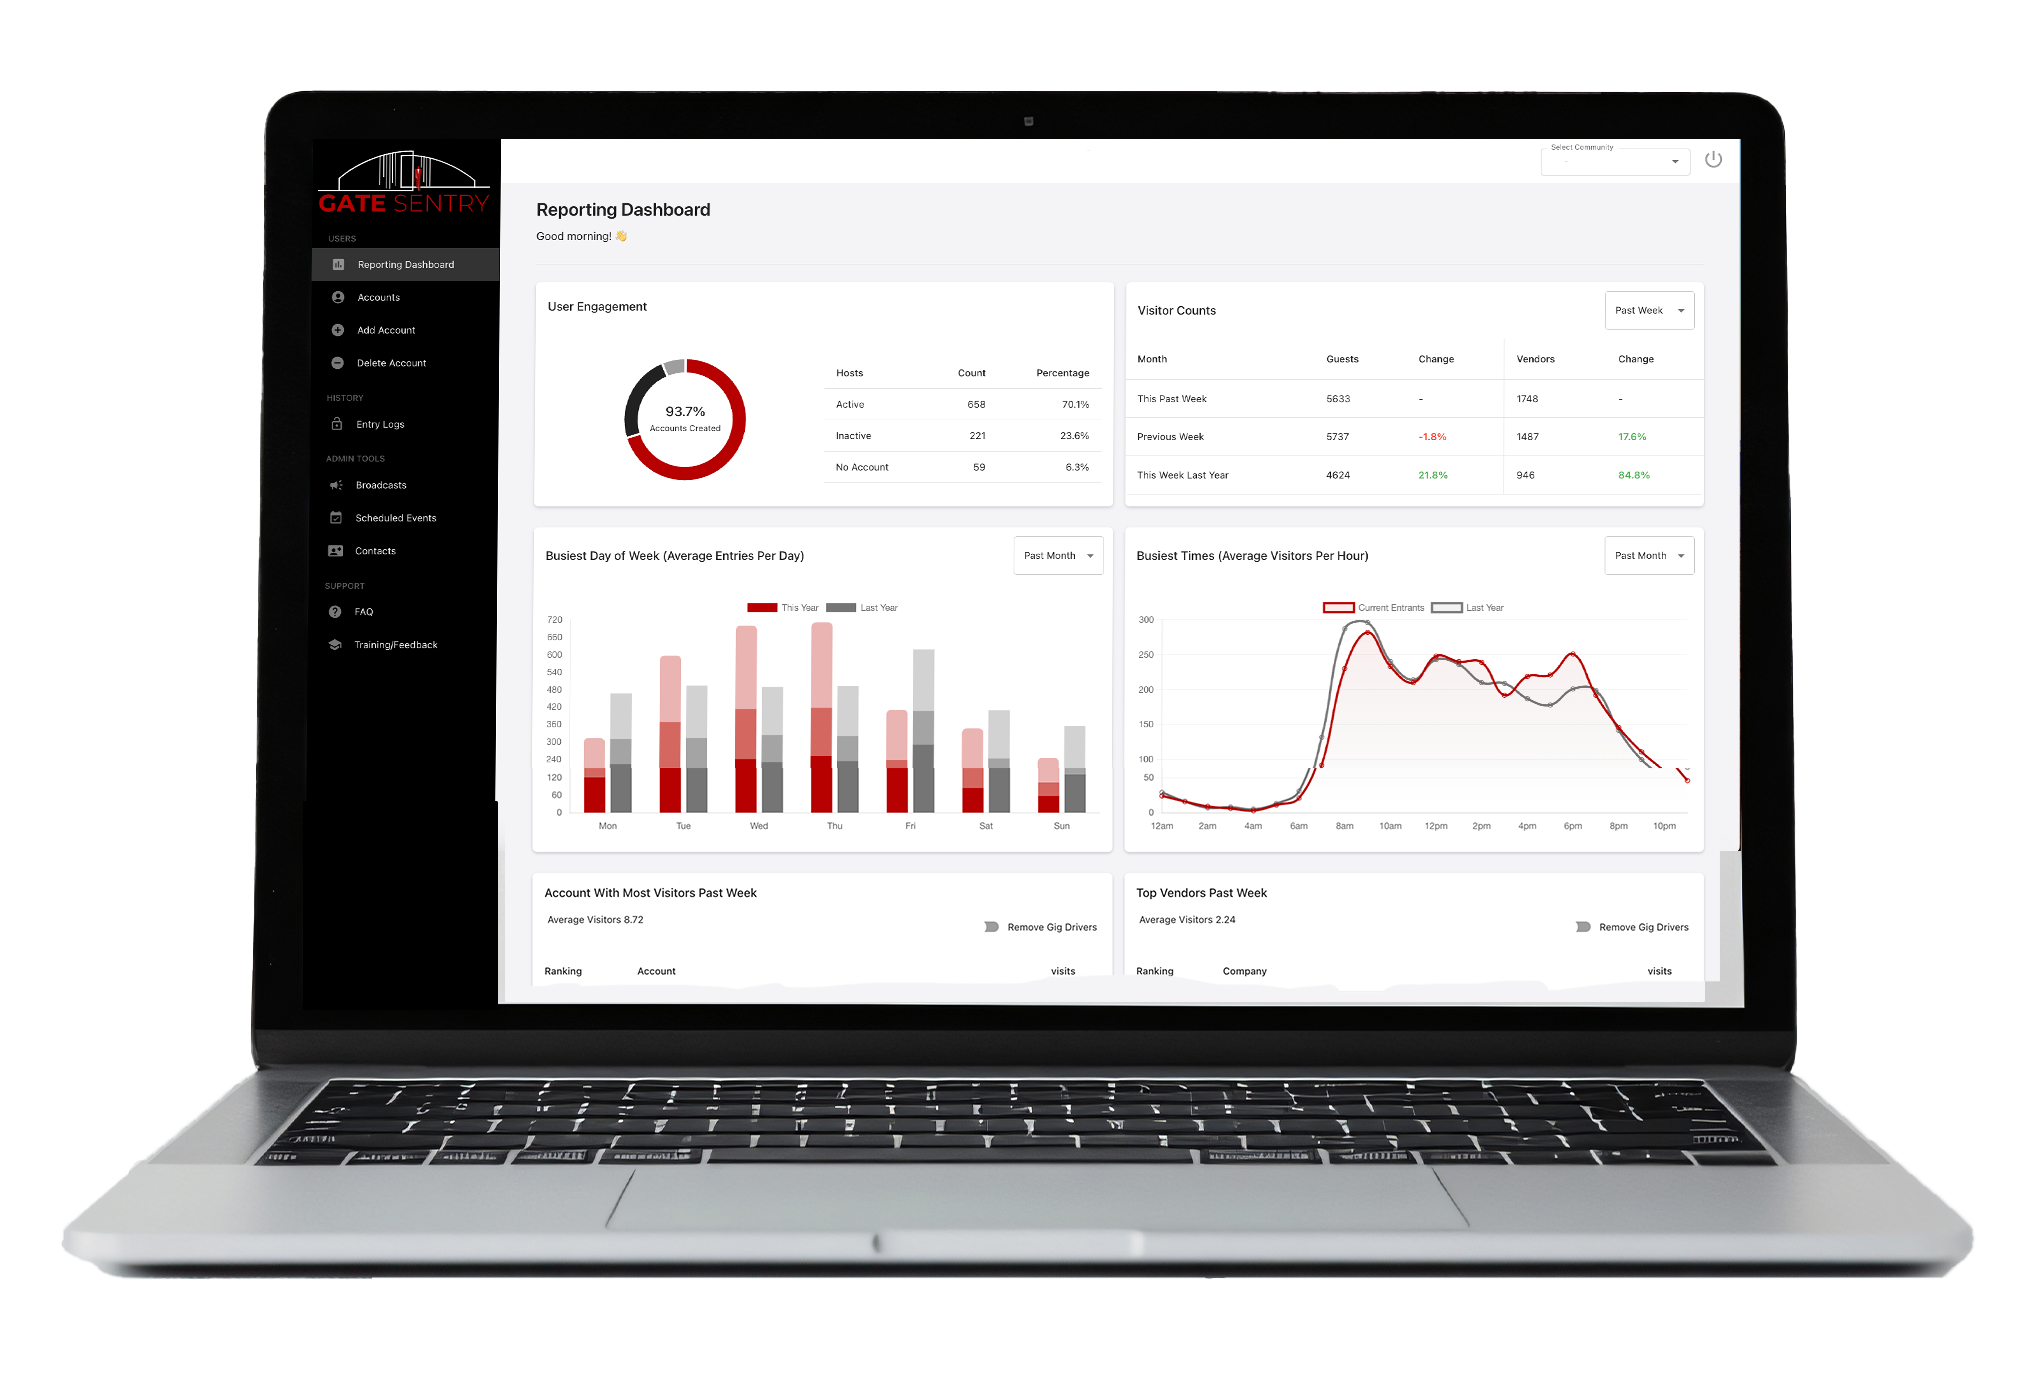Click the Entry Logs history icon
The image size is (2043, 1377).
click(x=338, y=423)
